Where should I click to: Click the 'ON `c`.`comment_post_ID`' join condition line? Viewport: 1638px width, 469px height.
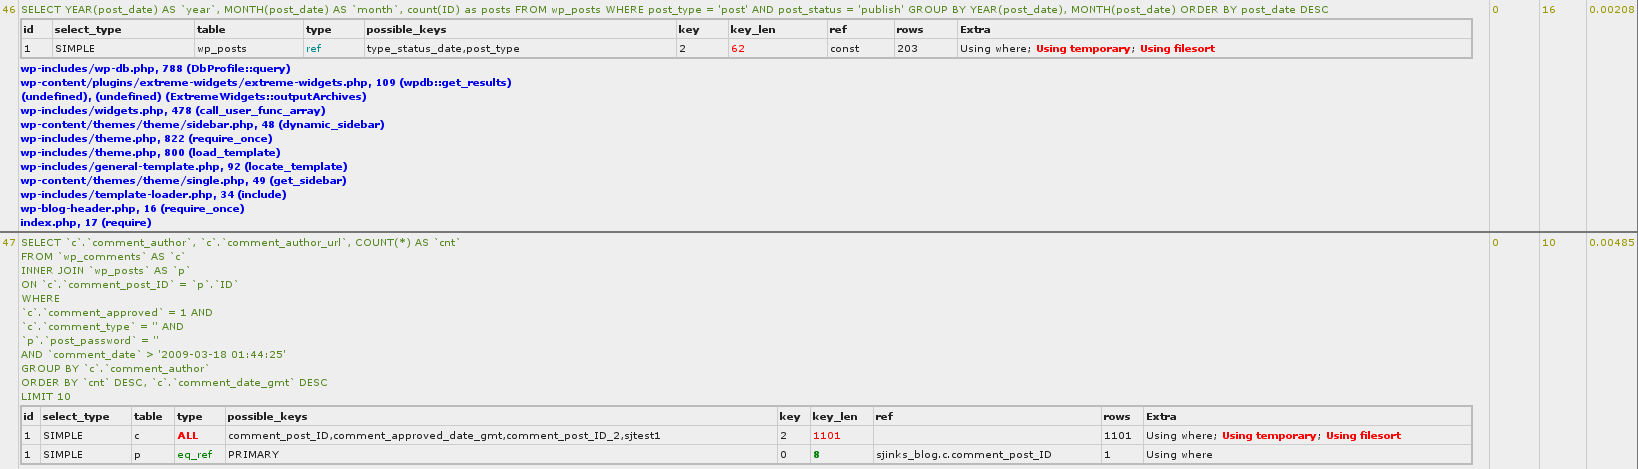130,285
